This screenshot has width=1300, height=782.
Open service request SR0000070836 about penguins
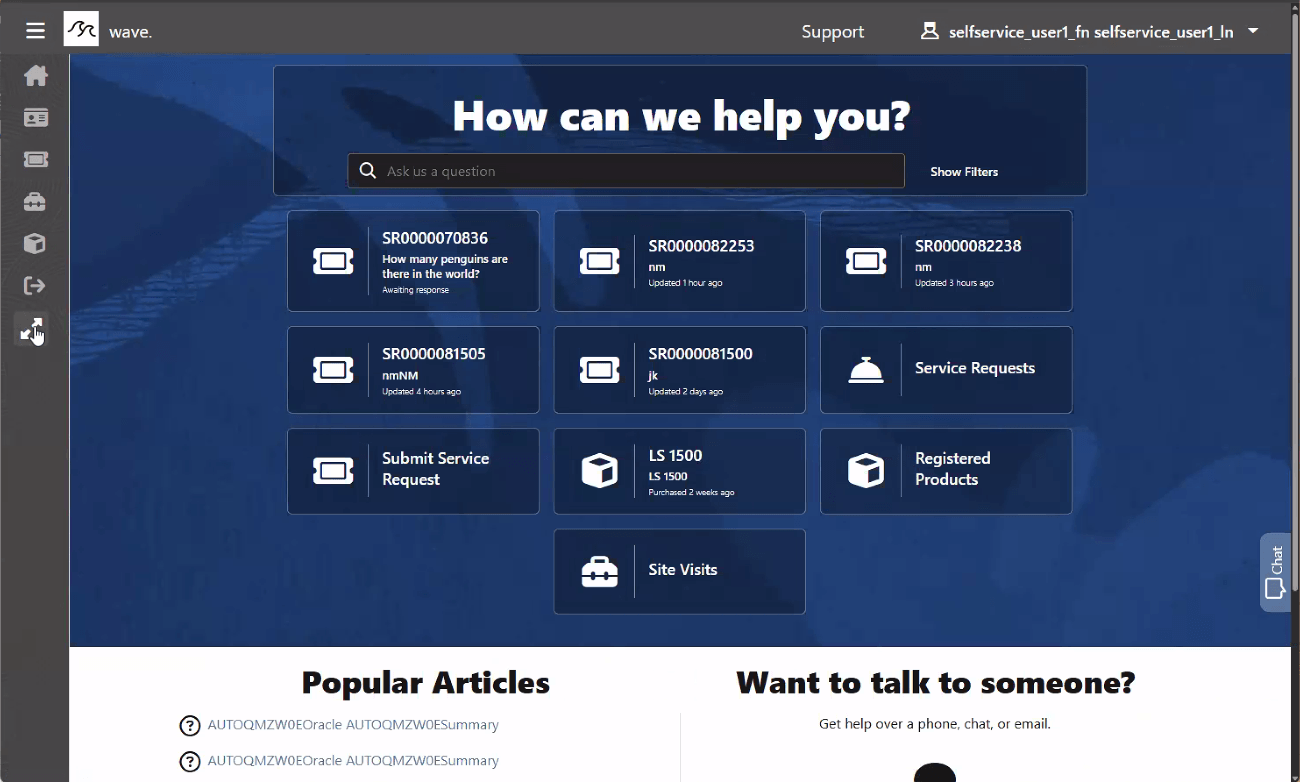pyautogui.click(x=413, y=261)
